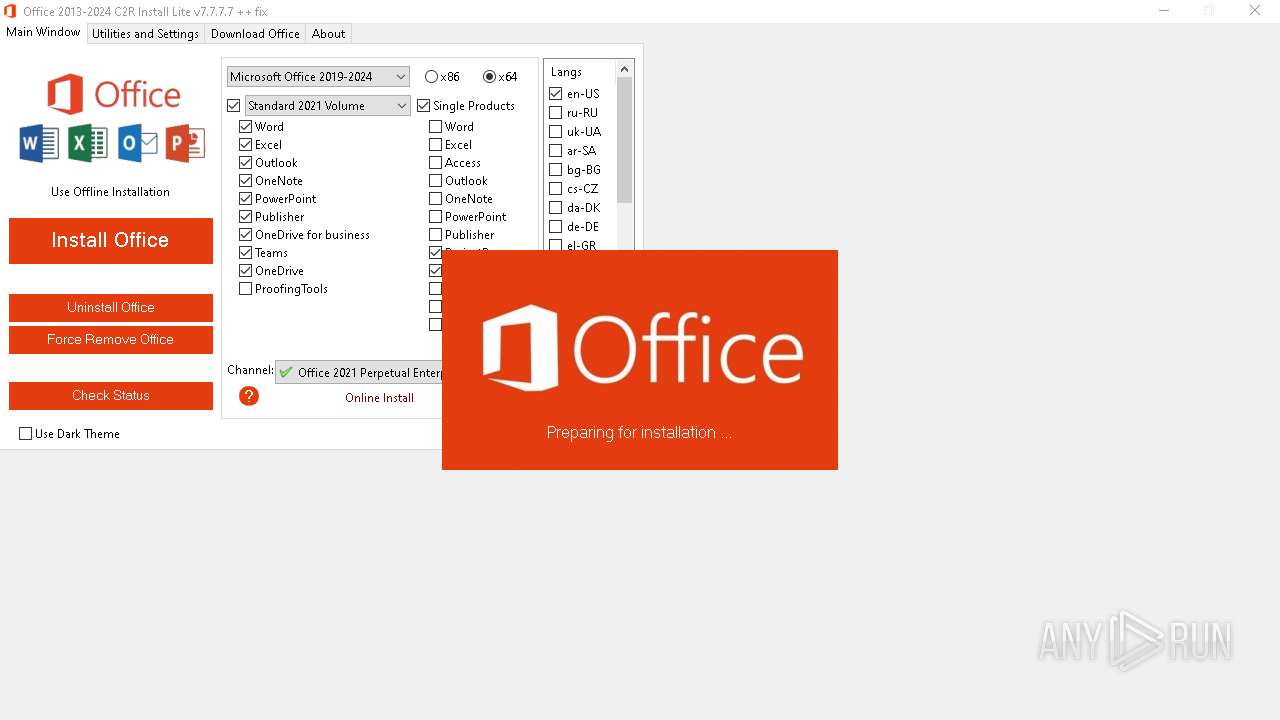Check the cs-CZ language
The height and width of the screenshot is (720, 1280).
(556, 189)
